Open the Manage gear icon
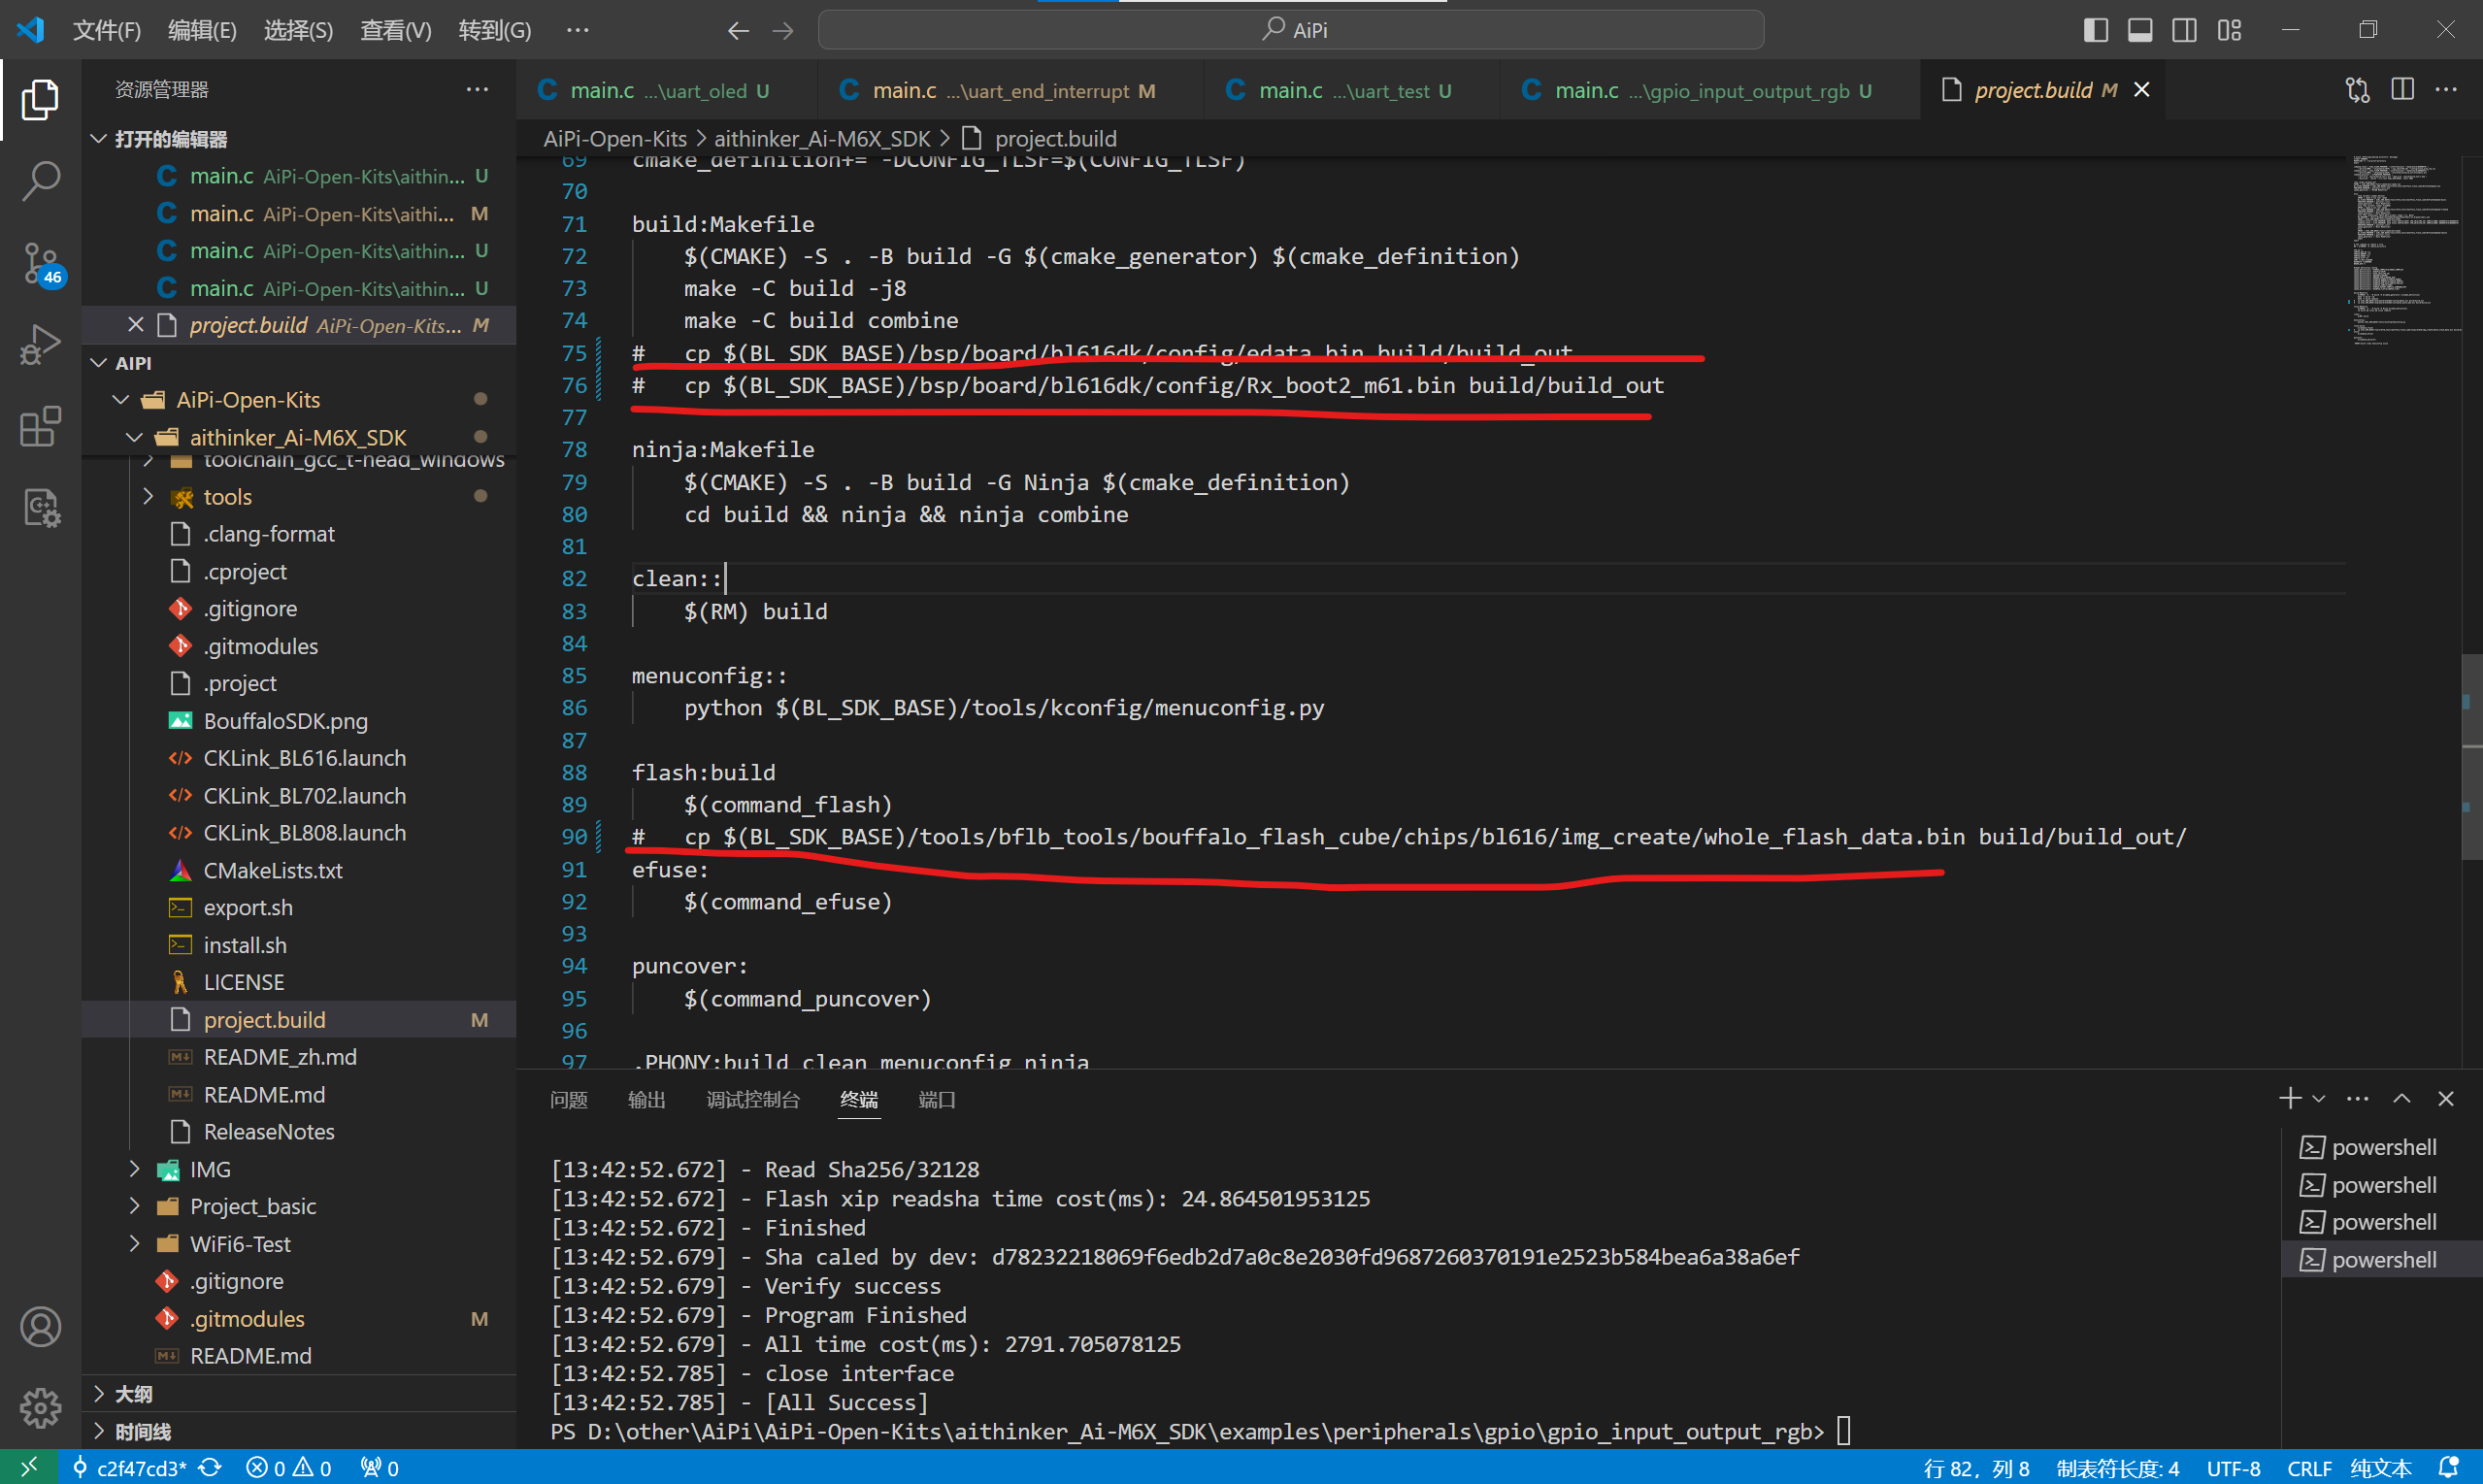2483x1484 pixels. [x=40, y=1408]
